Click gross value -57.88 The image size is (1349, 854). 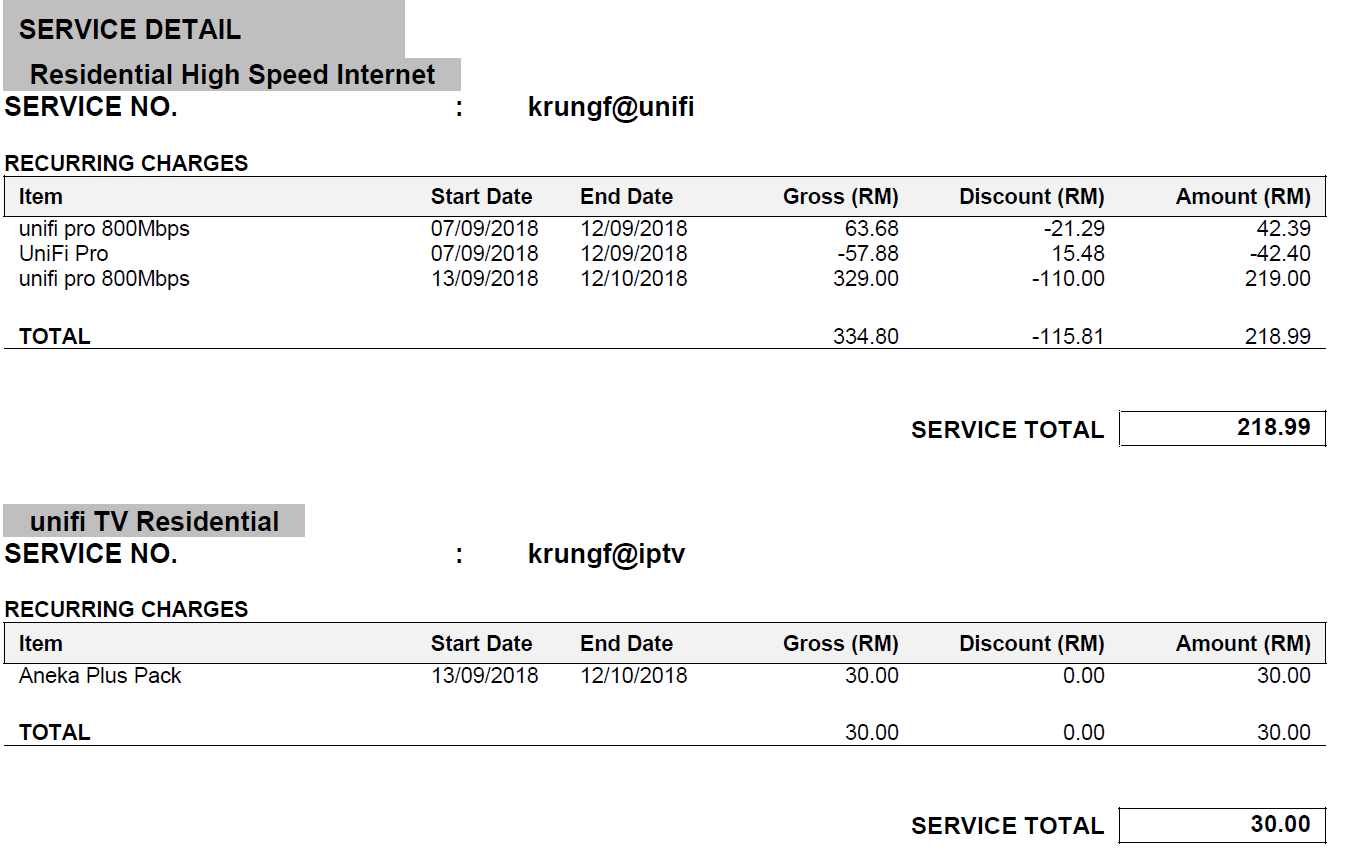click(868, 254)
